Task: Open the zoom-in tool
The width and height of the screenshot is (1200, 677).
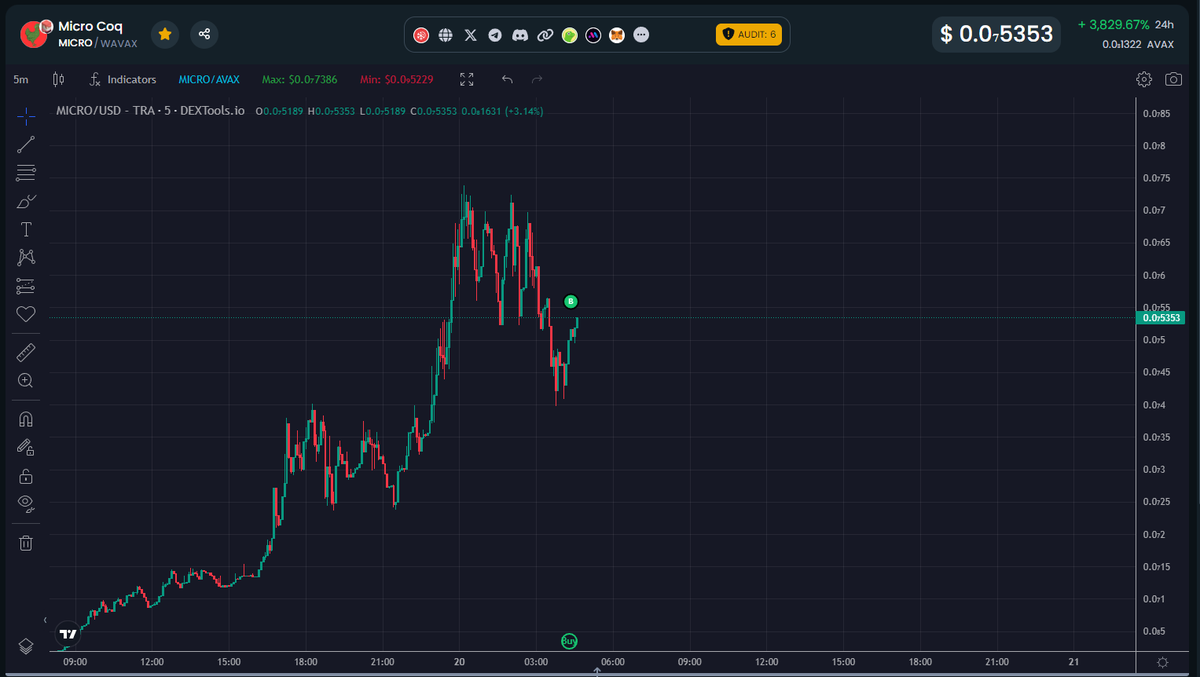Action: click(25, 380)
